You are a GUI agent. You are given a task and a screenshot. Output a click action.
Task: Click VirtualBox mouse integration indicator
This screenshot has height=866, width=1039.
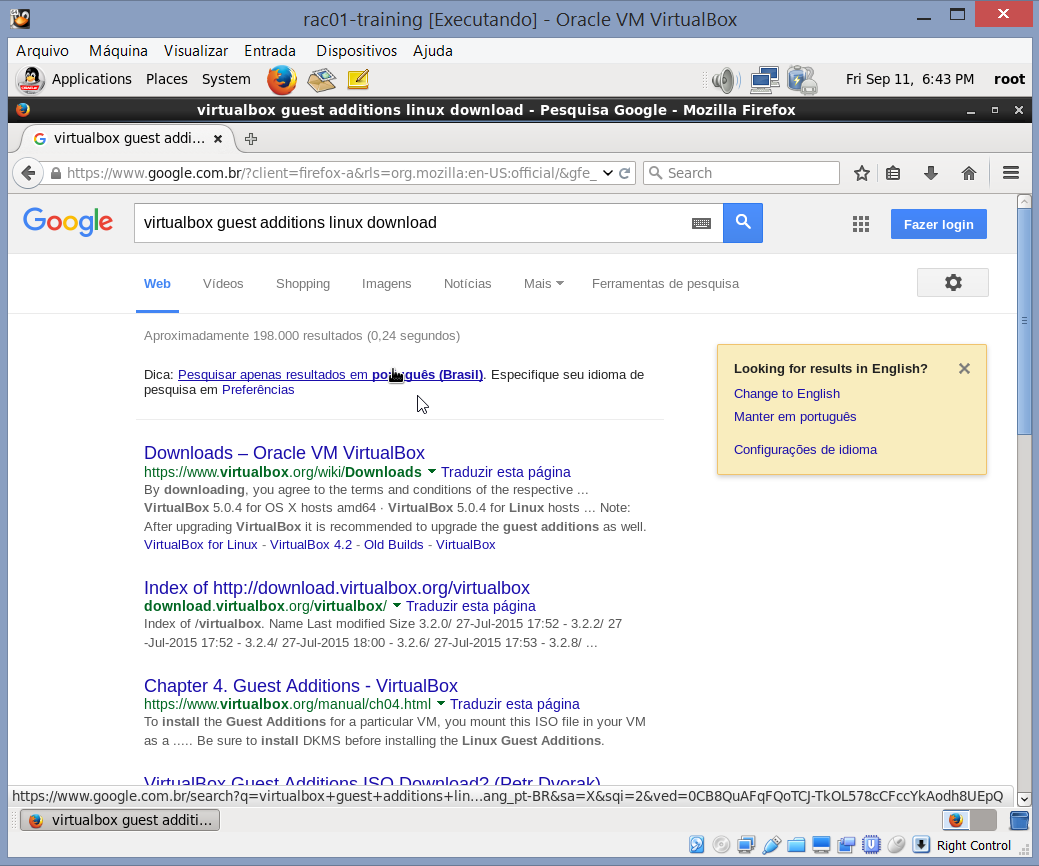896,845
